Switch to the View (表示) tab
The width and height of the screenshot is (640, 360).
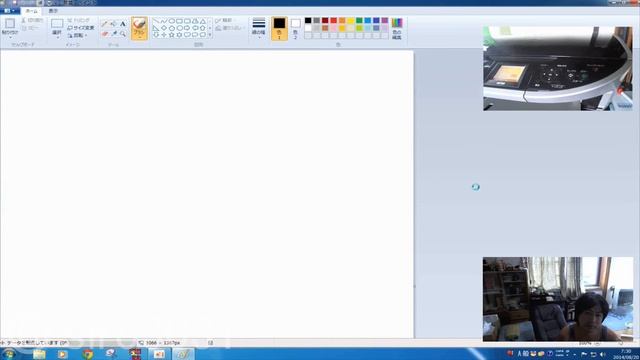[53, 11]
